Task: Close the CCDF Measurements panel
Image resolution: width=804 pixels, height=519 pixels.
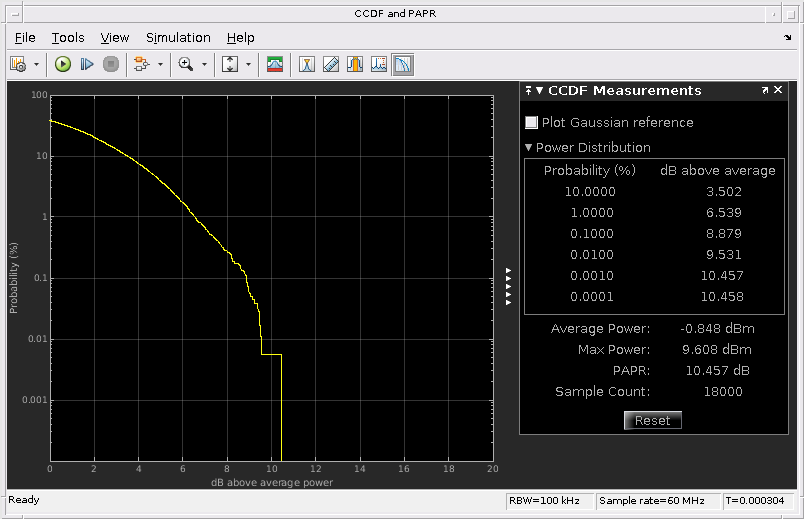Action: tap(778, 90)
